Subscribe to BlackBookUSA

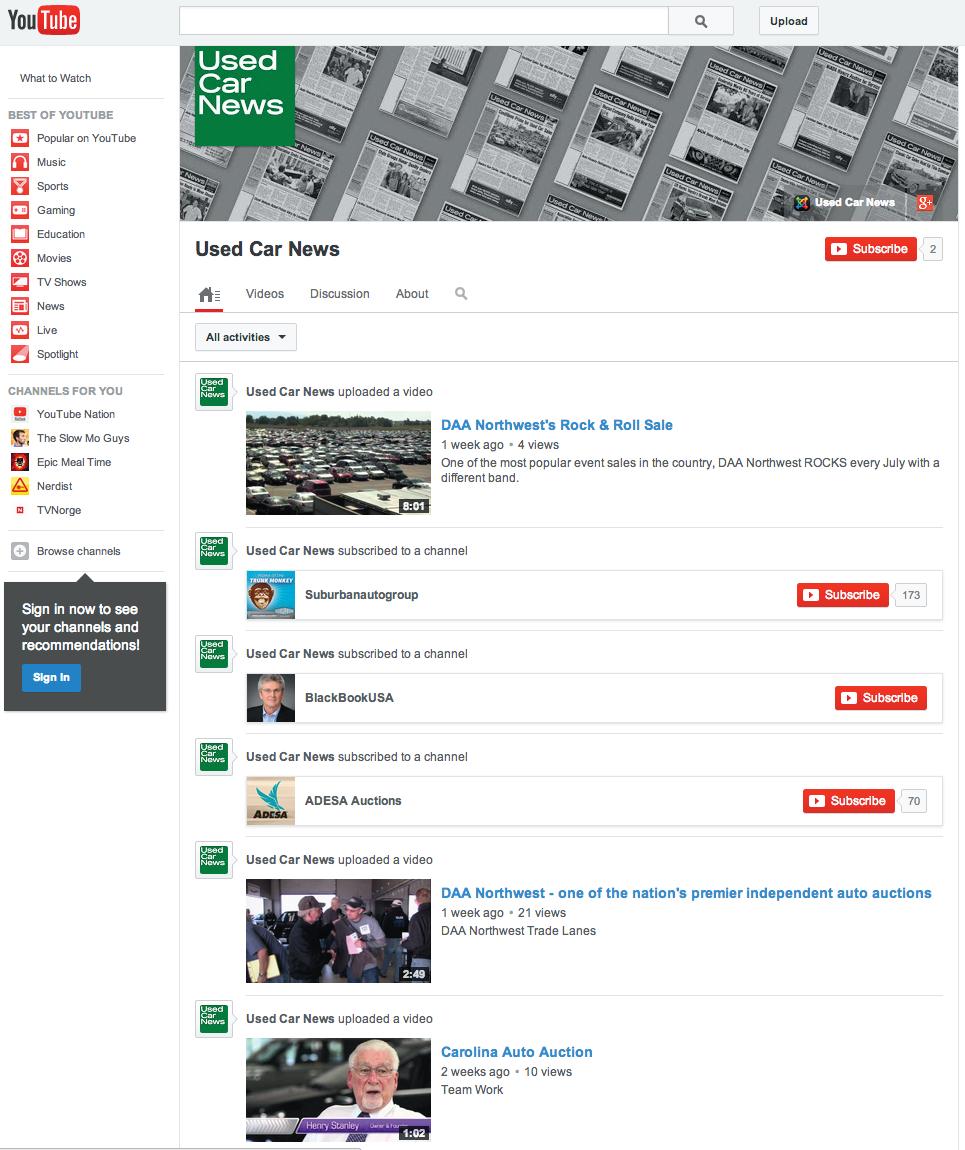(881, 697)
